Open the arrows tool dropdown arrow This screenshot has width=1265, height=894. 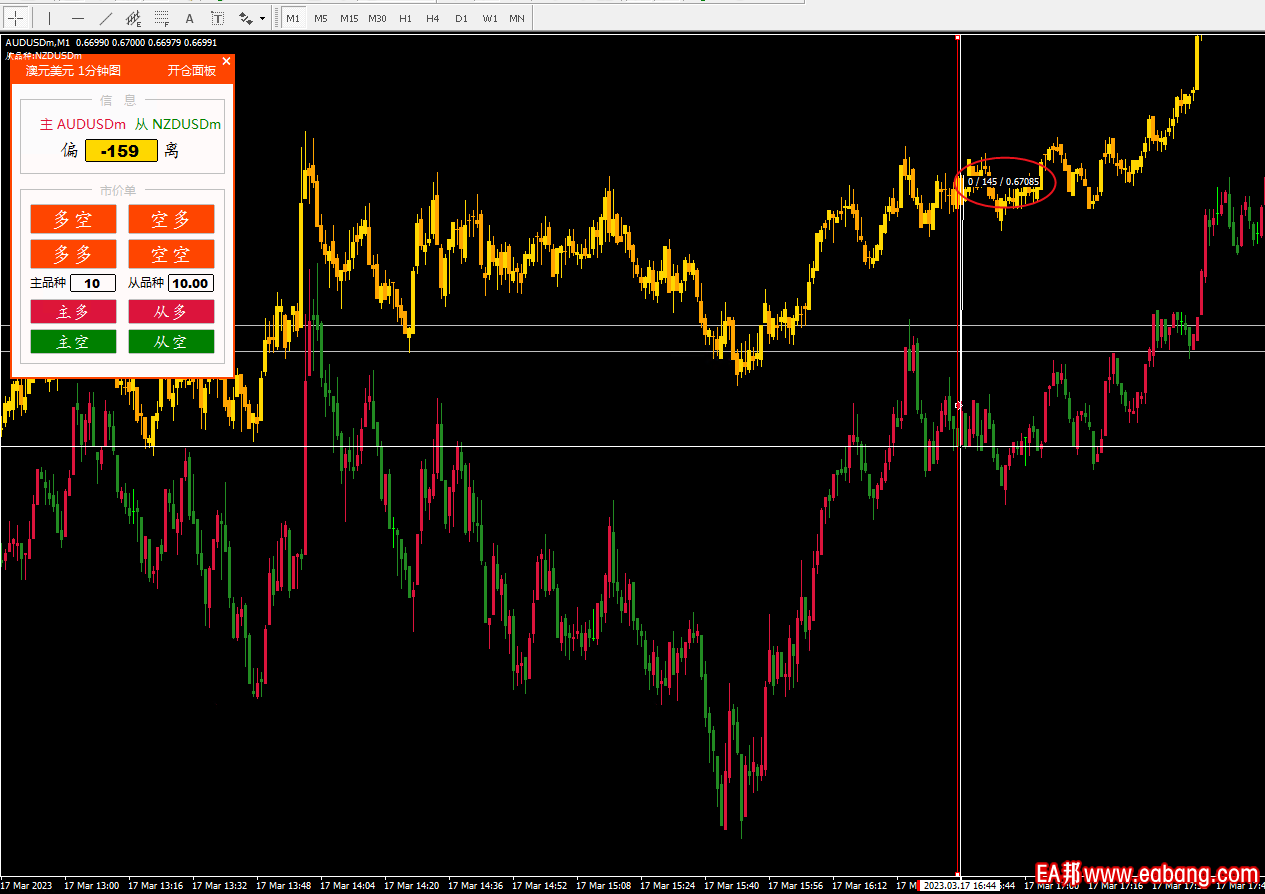pyautogui.click(x=263, y=18)
